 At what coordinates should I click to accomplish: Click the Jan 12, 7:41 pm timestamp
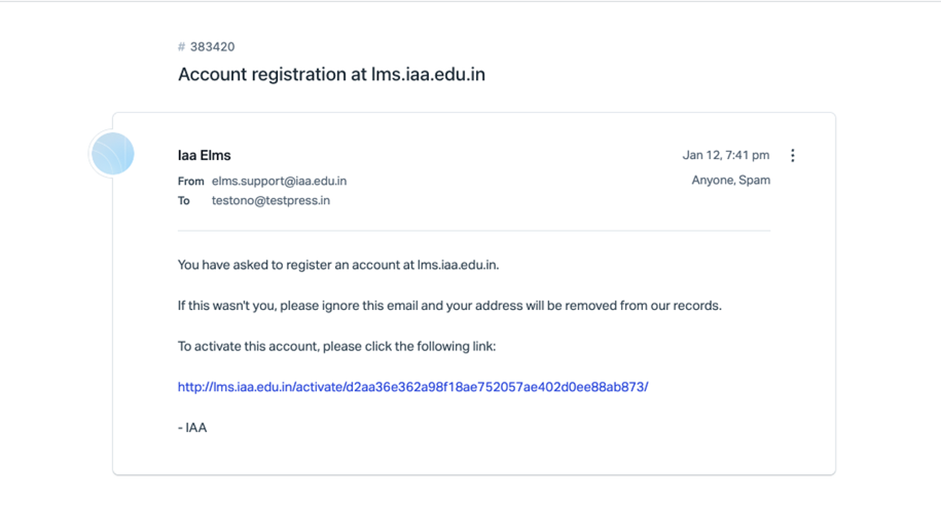pyautogui.click(x=726, y=155)
